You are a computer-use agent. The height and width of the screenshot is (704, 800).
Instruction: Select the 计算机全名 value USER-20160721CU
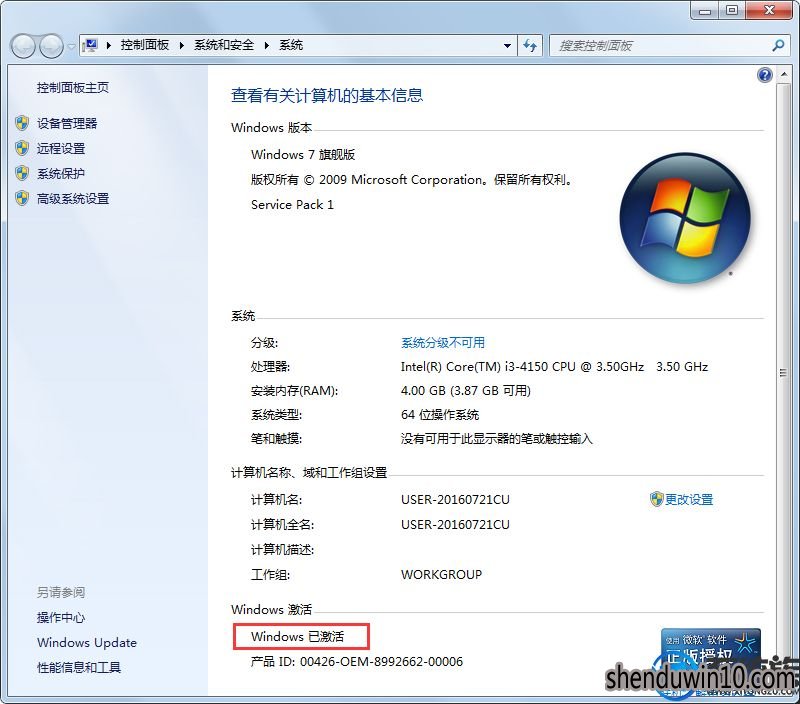pyautogui.click(x=455, y=524)
